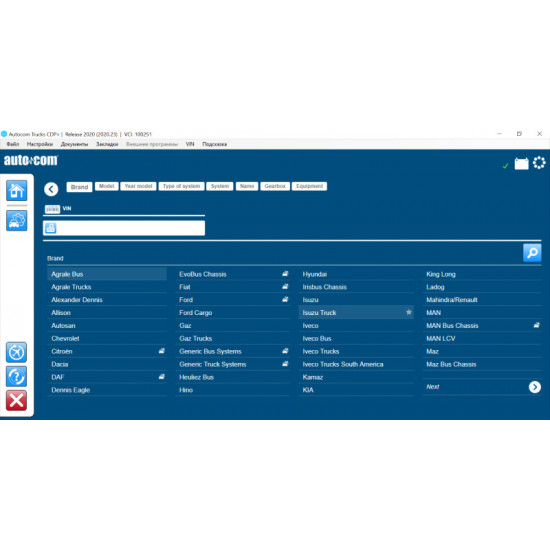Viewport: 550px width, 550px height.
Task: Open the Документы menu
Action: (74, 144)
